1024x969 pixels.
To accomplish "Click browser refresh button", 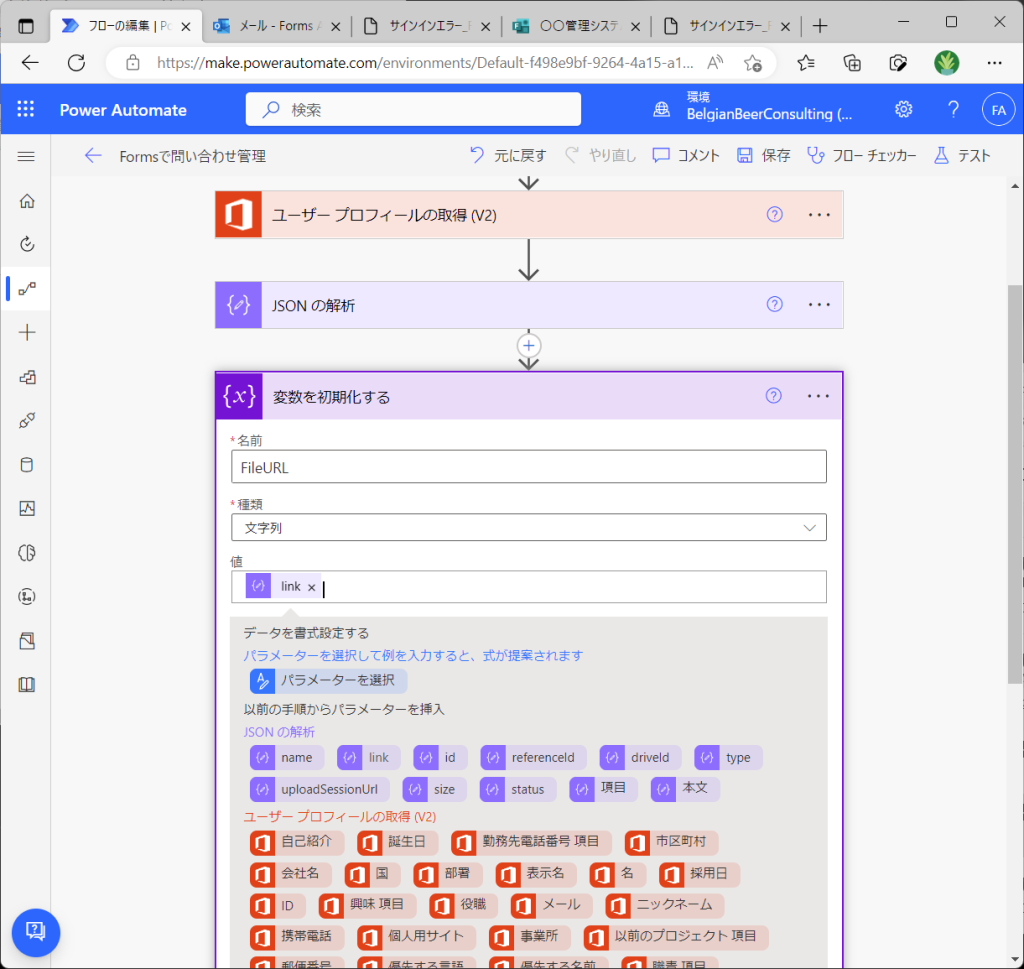I will 76,63.
